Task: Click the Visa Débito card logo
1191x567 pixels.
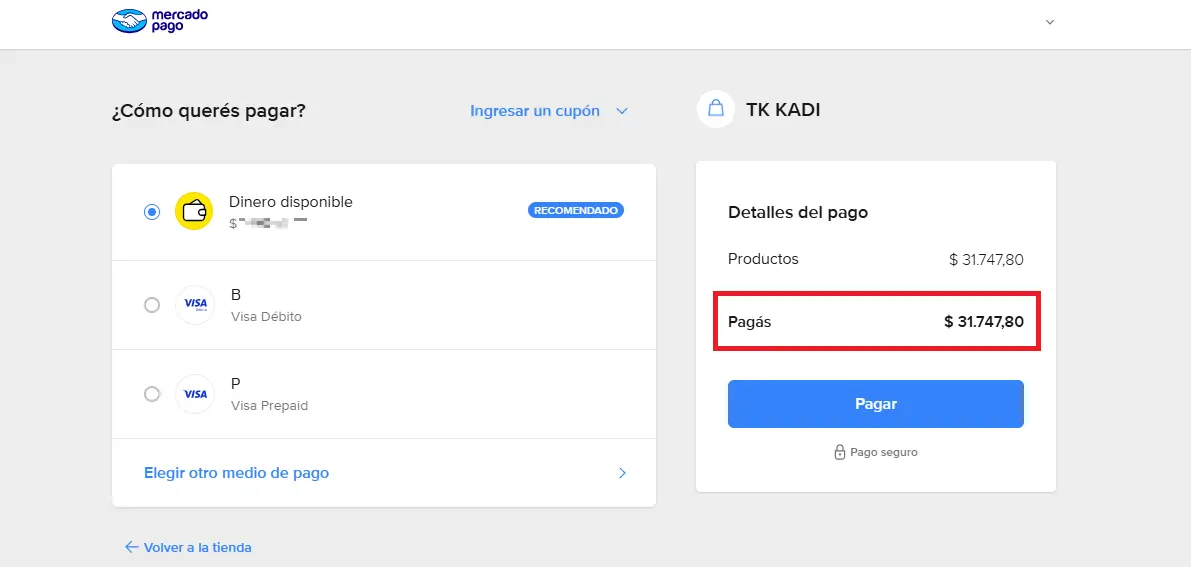Action: point(195,305)
